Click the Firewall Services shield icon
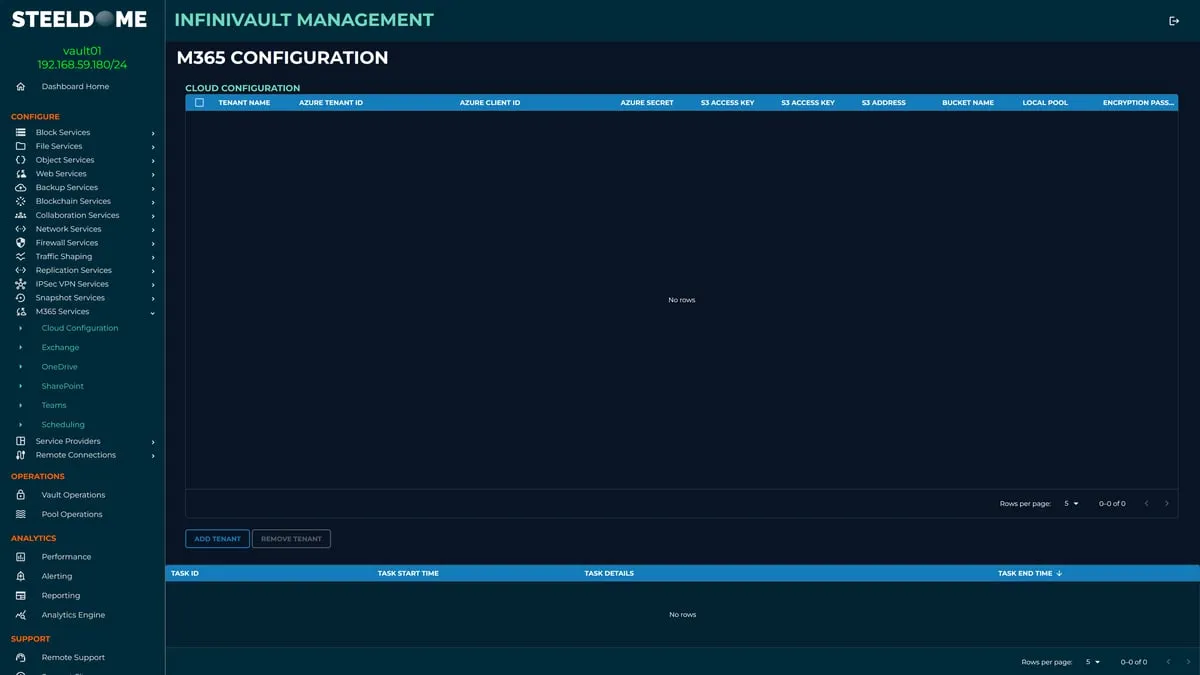 (20, 242)
